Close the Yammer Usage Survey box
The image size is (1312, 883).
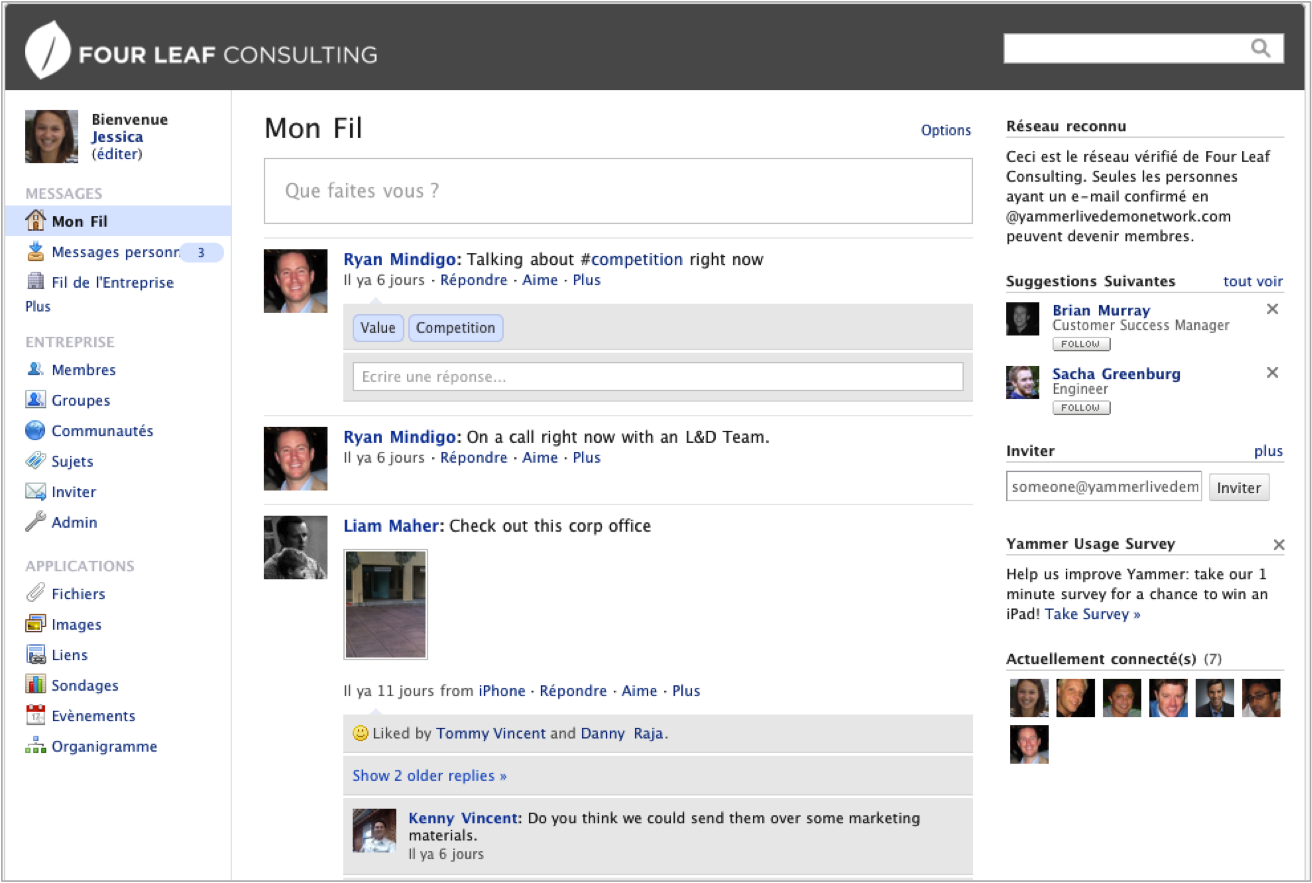[x=1278, y=545]
